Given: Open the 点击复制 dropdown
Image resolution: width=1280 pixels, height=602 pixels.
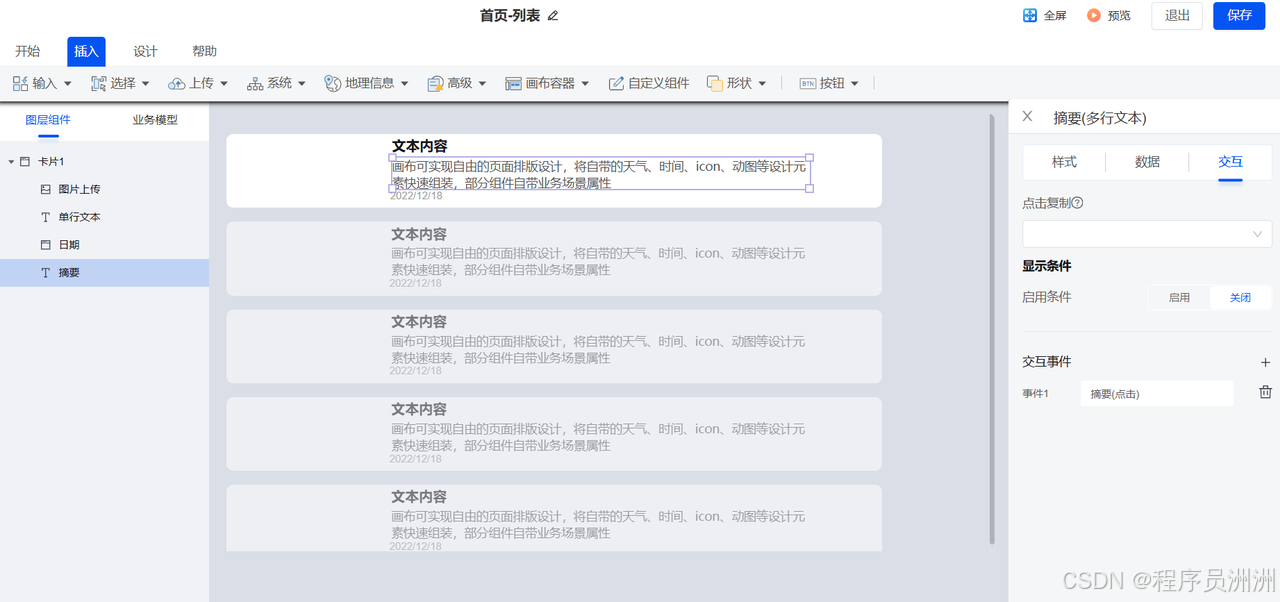Looking at the screenshot, I should [1146, 233].
